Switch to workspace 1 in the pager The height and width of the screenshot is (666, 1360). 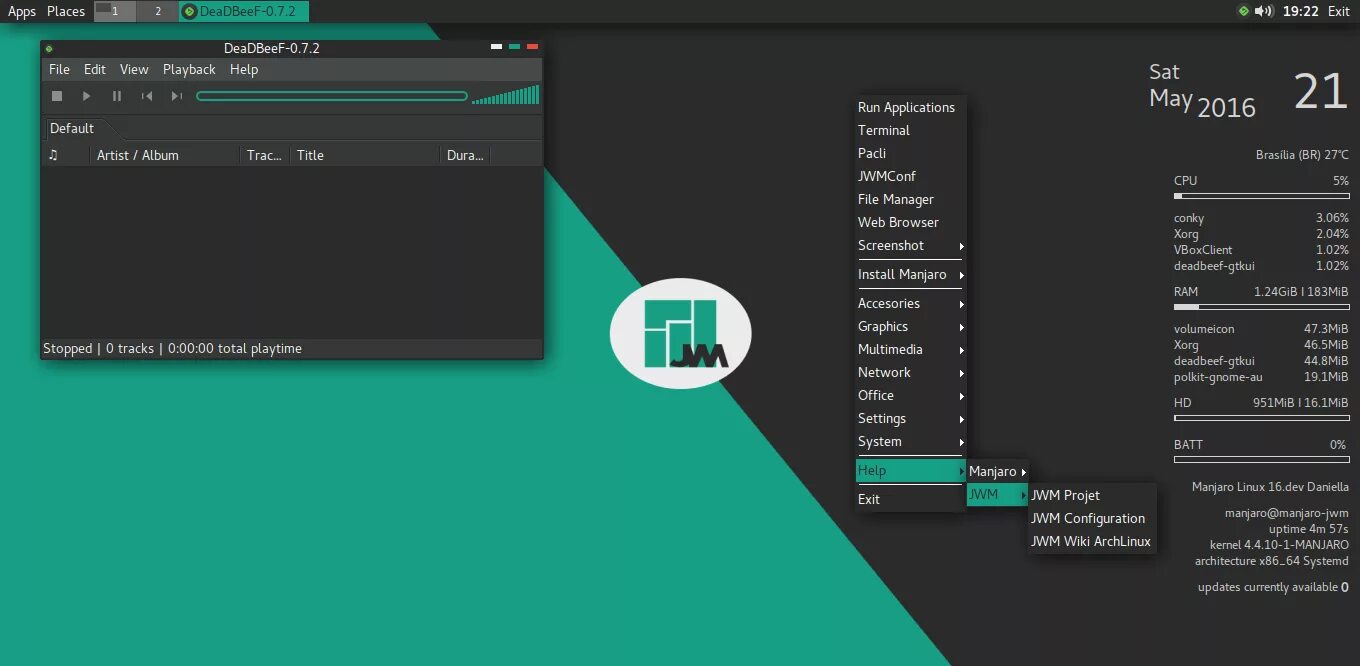tap(115, 11)
